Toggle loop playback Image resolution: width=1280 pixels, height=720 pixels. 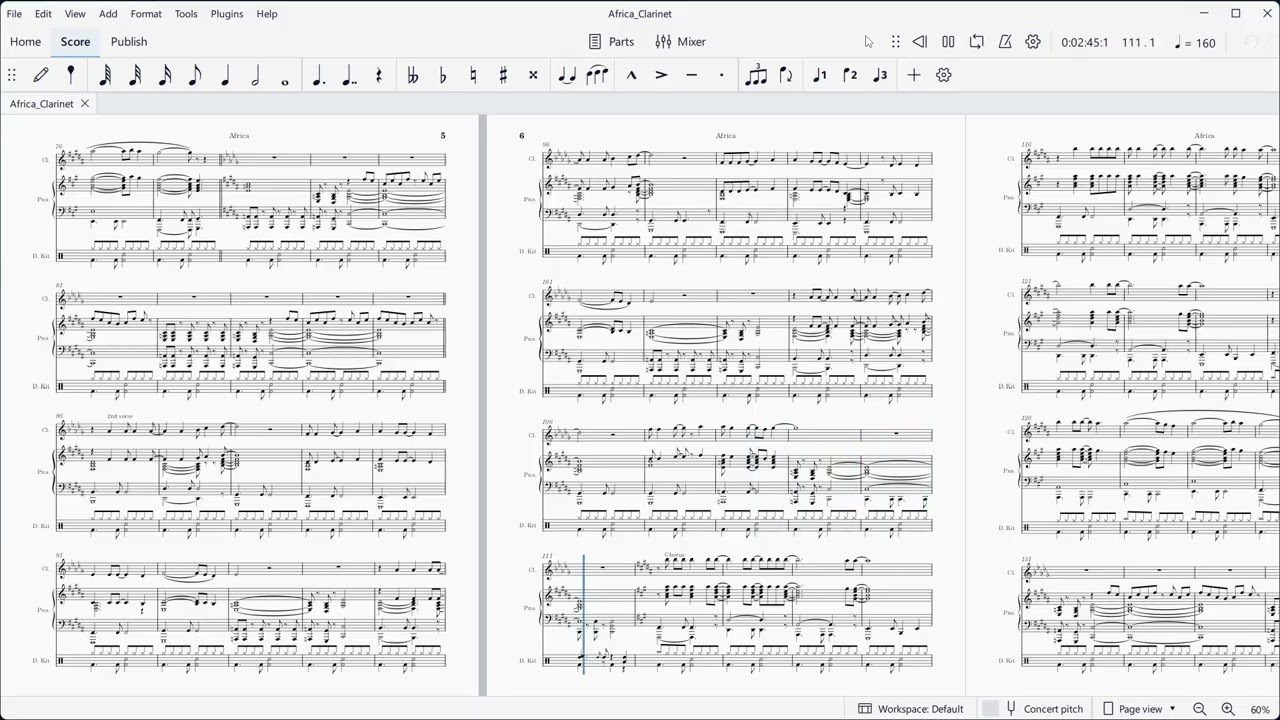point(977,42)
